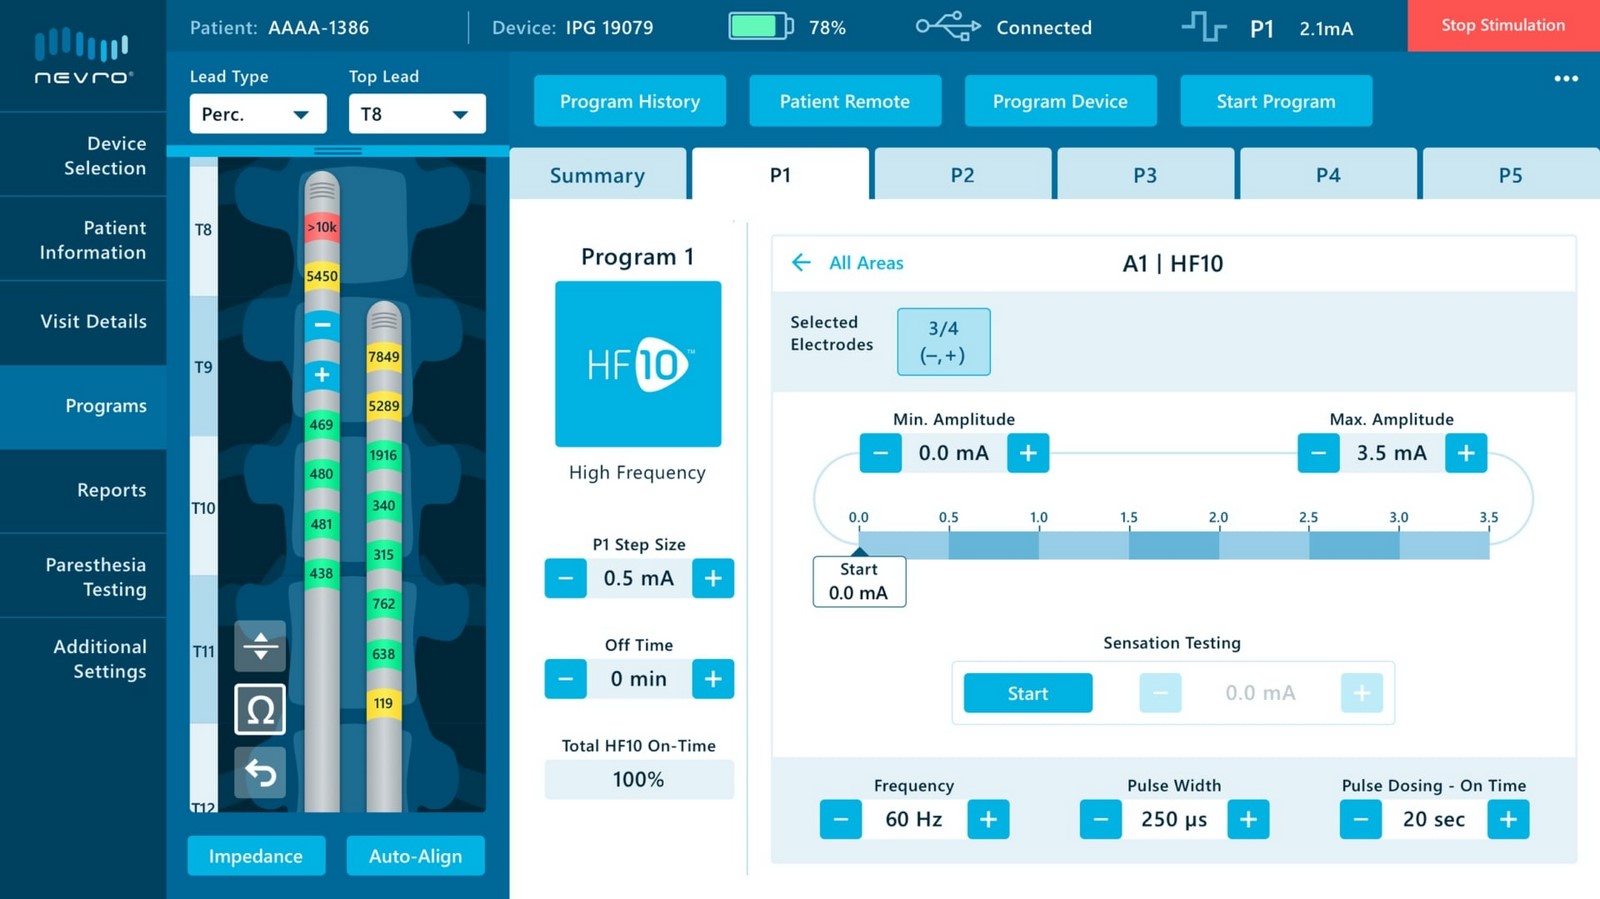This screenshot has height=899, width=1600.
Task: Click the Auto-Align button
Action: coord(416,856)
